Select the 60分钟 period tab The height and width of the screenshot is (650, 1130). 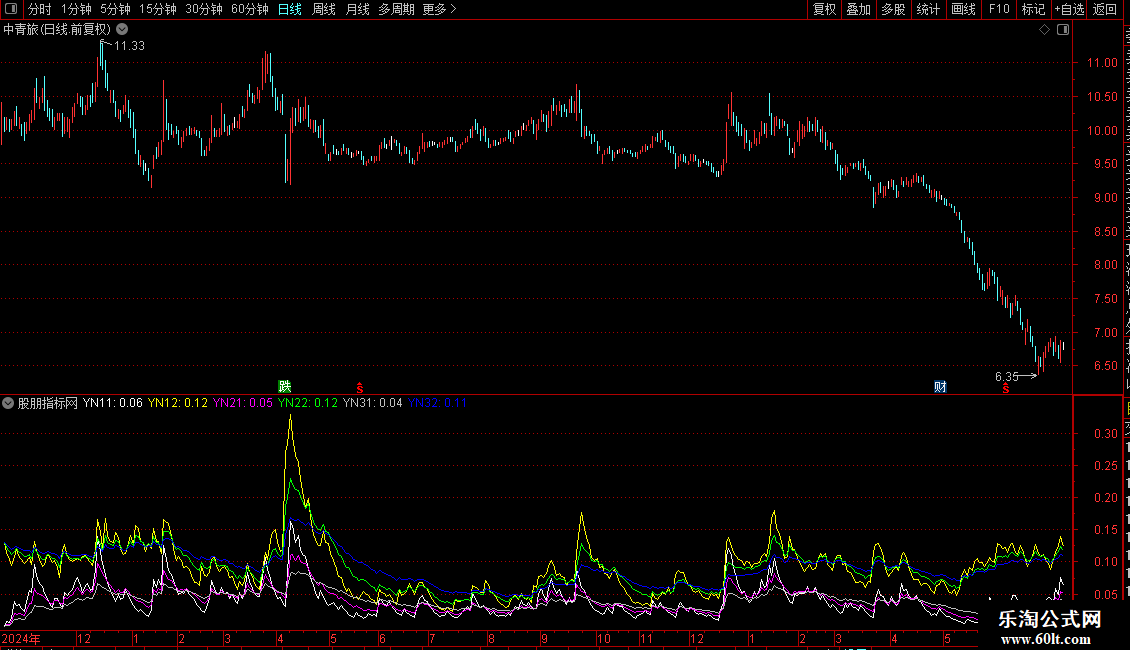pyautogui.click(x=250, y=9)
